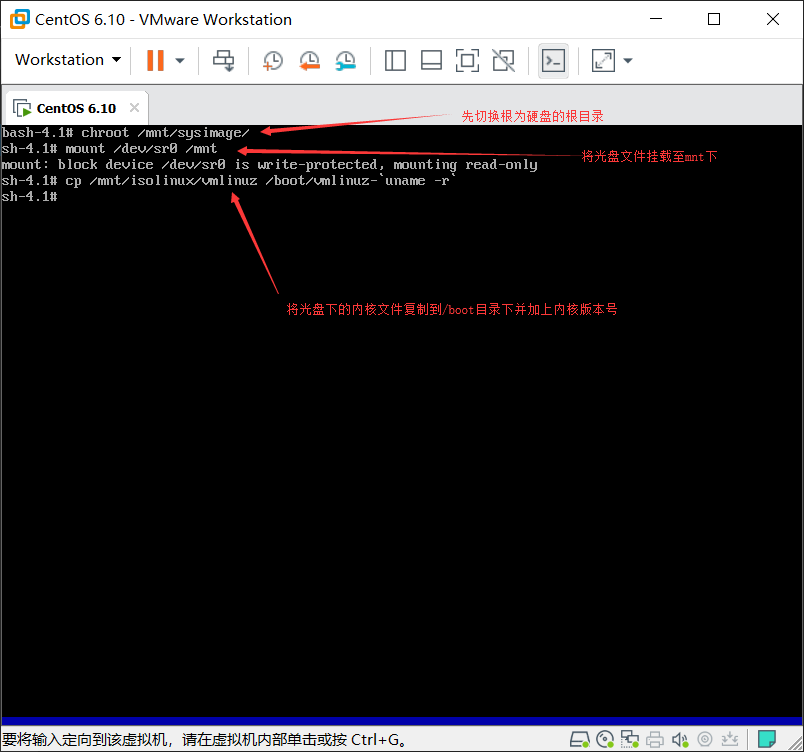Screen dimensions: 804x752
Task: Close the VMware Workstation window
Action: [773, 19]
